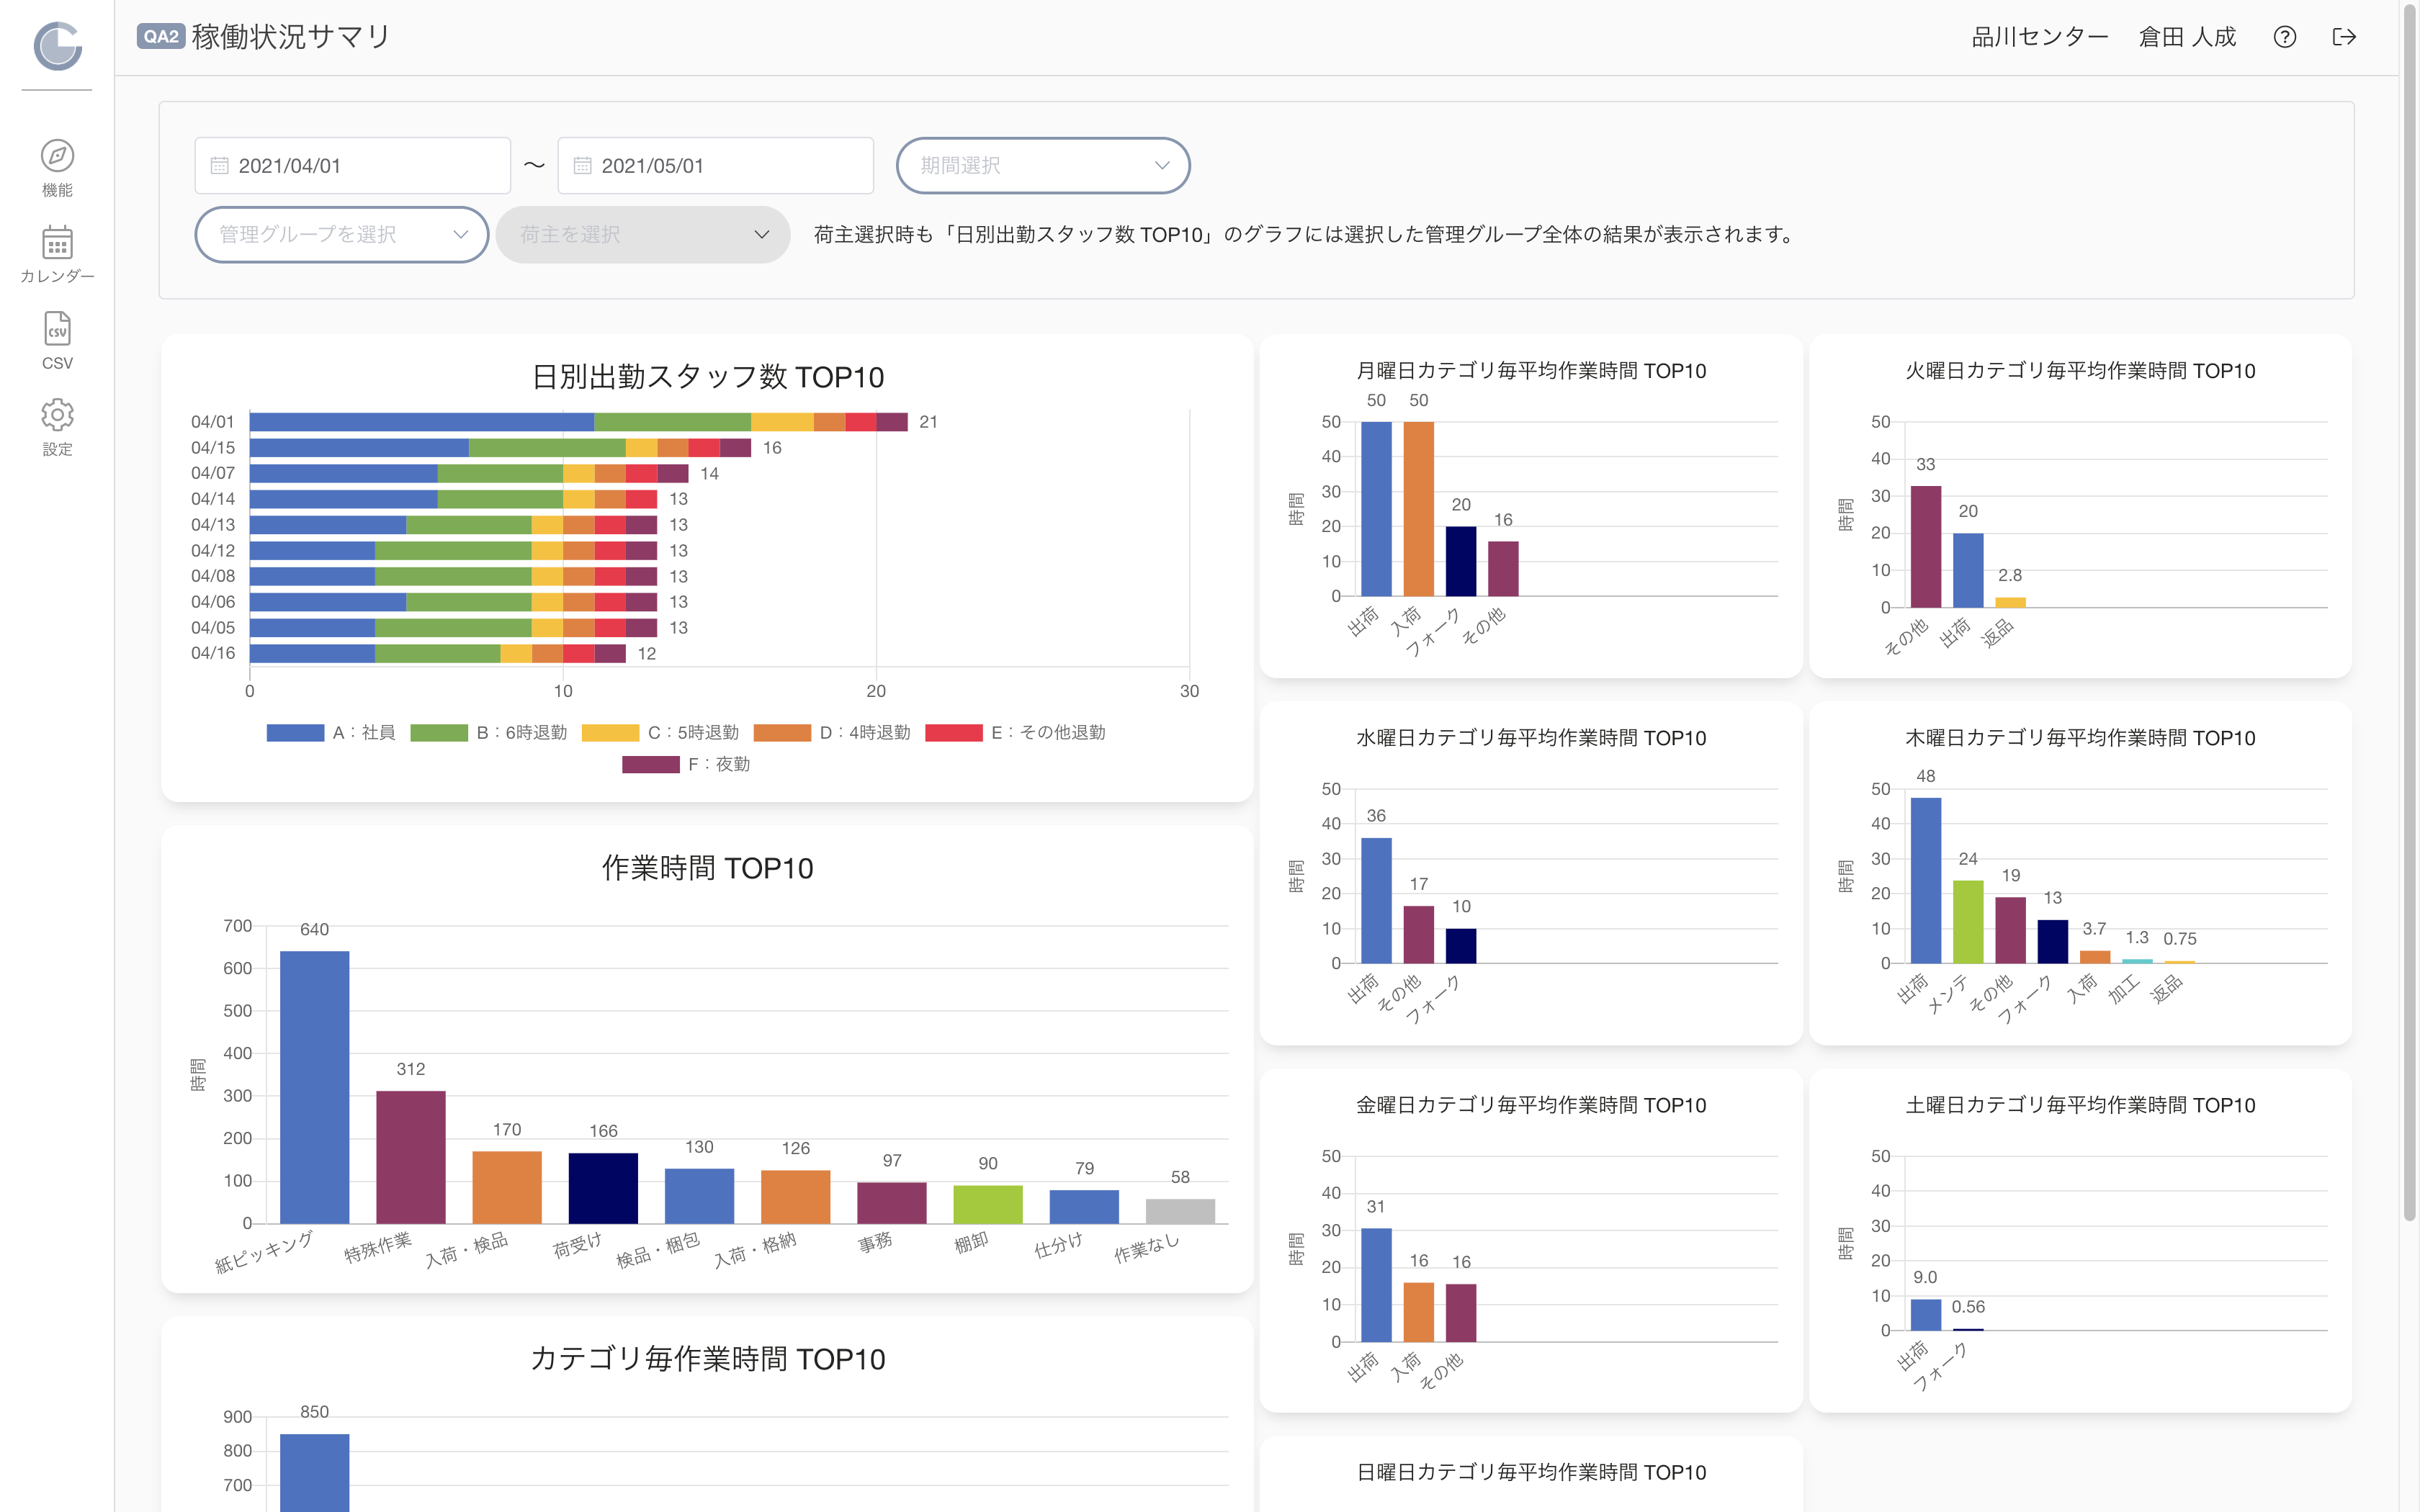
Task: Click the 事務 bar showing 97
Action: [x=892, y=1203]
